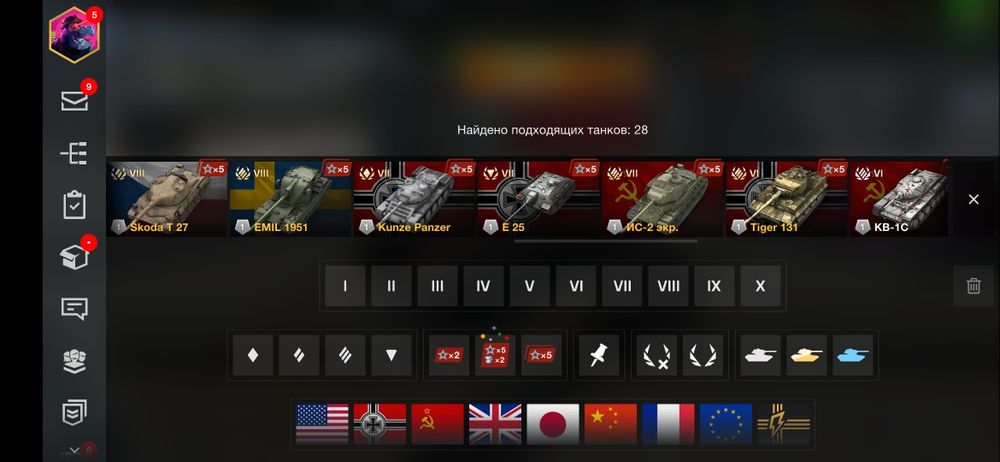Select the Skoda T 27 tank
The height and width of the screenshot is (462, 1000).
point(166,198)
